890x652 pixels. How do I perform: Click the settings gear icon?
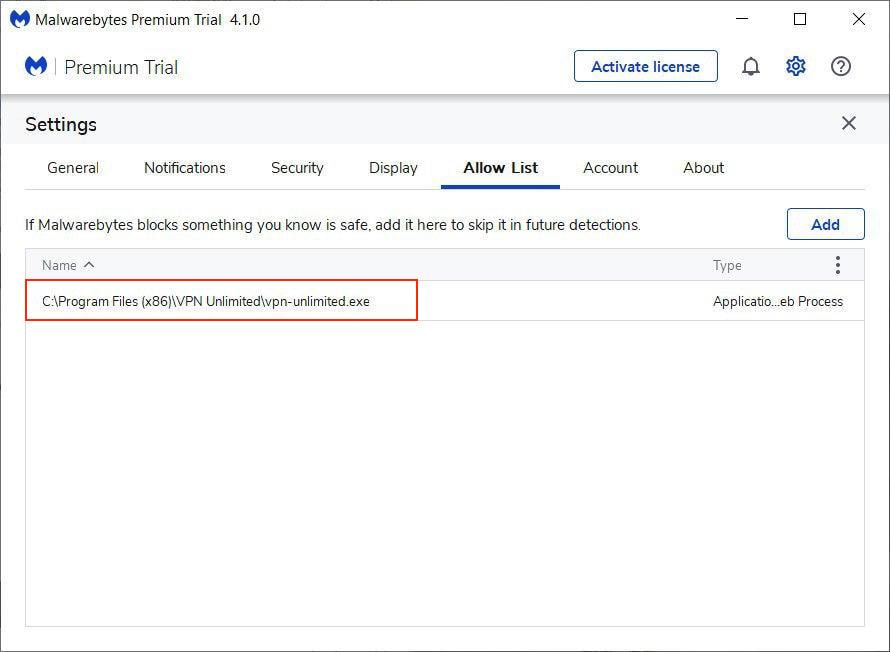tap(796, 67)
